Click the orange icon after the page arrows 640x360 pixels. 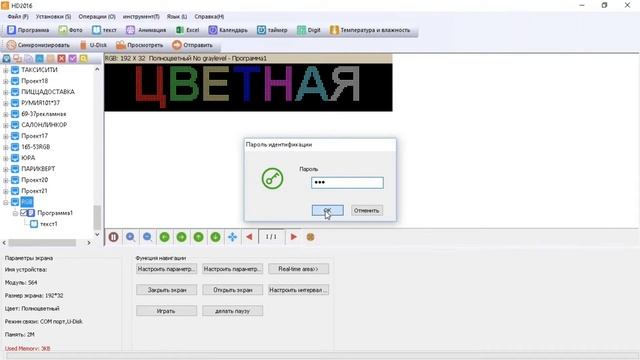click(x=310, y=237)
